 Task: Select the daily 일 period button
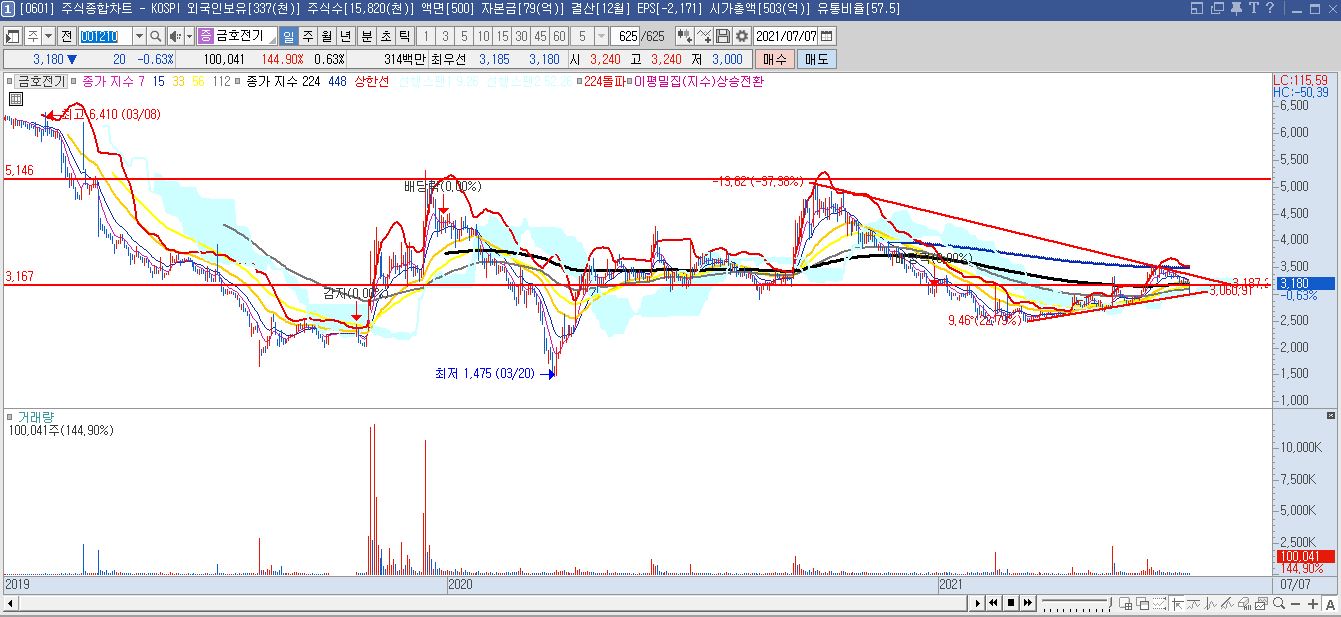point(289,36)
